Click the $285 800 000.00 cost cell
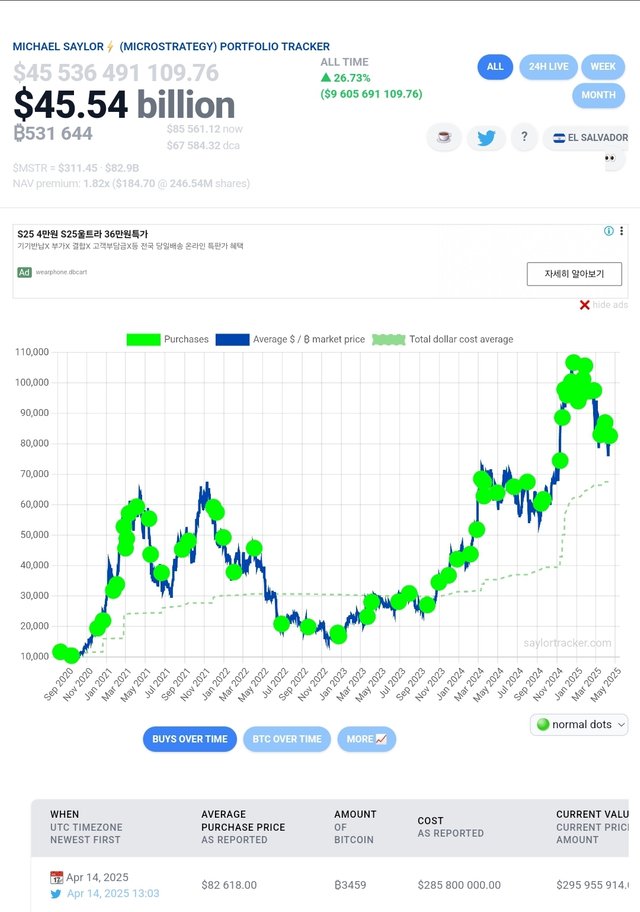The image size is (640, 912). 459,885
